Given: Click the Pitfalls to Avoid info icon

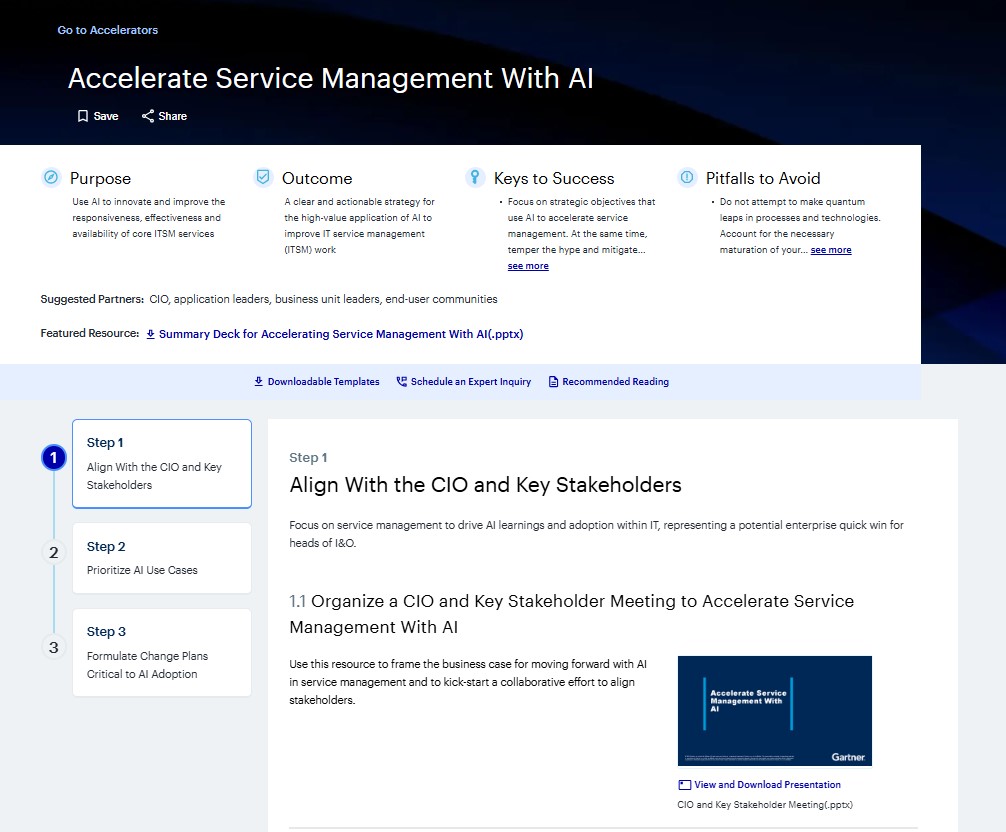Looking at the screenshot, I should pyautogui.click(x=687, y=177).
